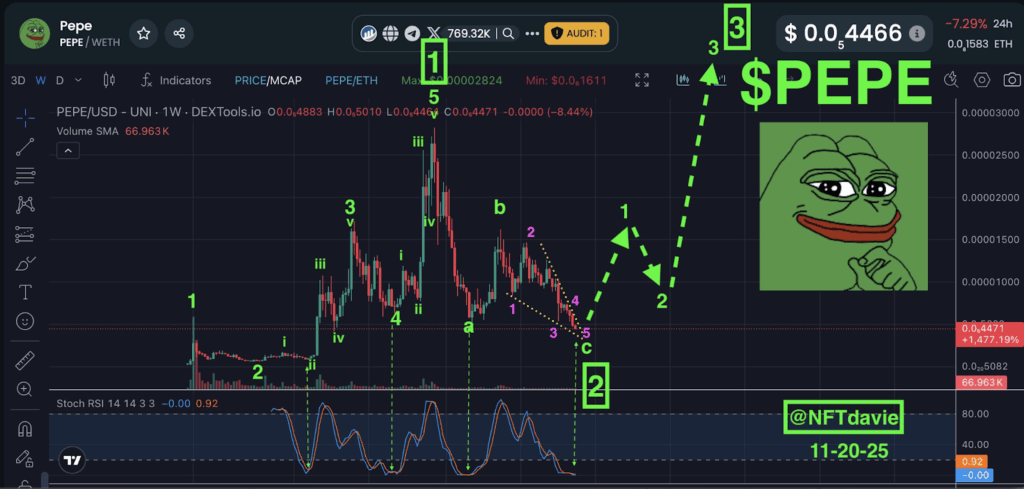Select the text annotation tool
1024x489 pixels.
coord(25,292)
